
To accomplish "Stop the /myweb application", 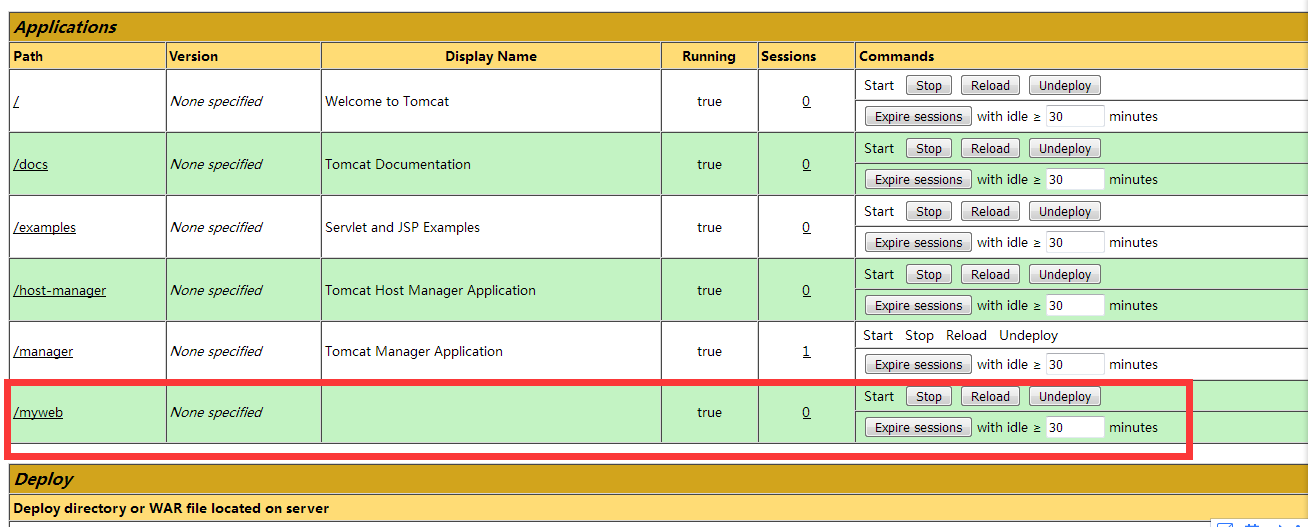I will [929, 397].
